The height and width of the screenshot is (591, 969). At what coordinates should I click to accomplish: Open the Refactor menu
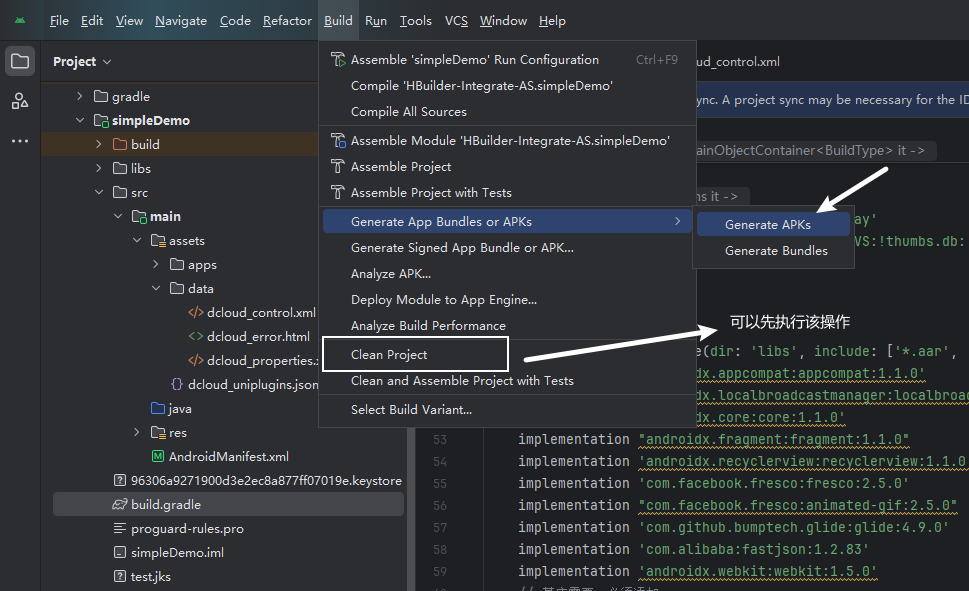pyautogui.click(x=287, y=21)
